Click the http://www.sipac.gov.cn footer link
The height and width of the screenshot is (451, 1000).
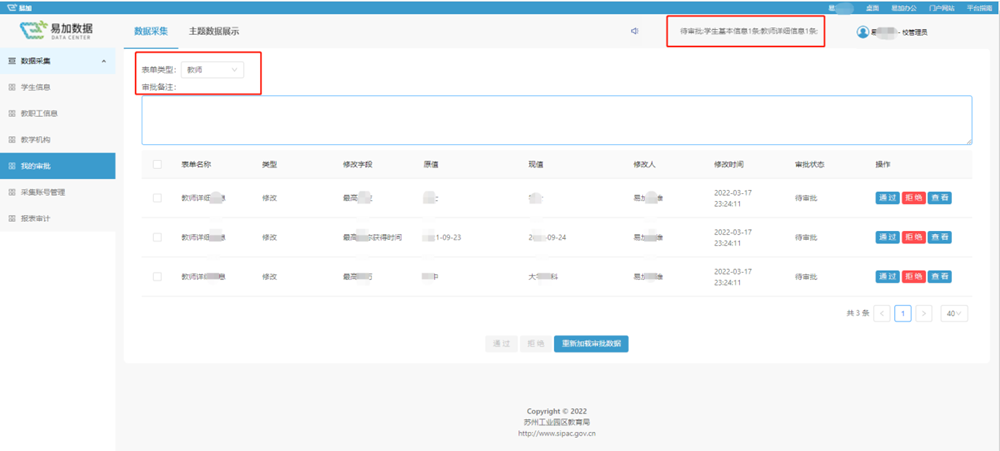pyautogui.click(x=557, y=433)
